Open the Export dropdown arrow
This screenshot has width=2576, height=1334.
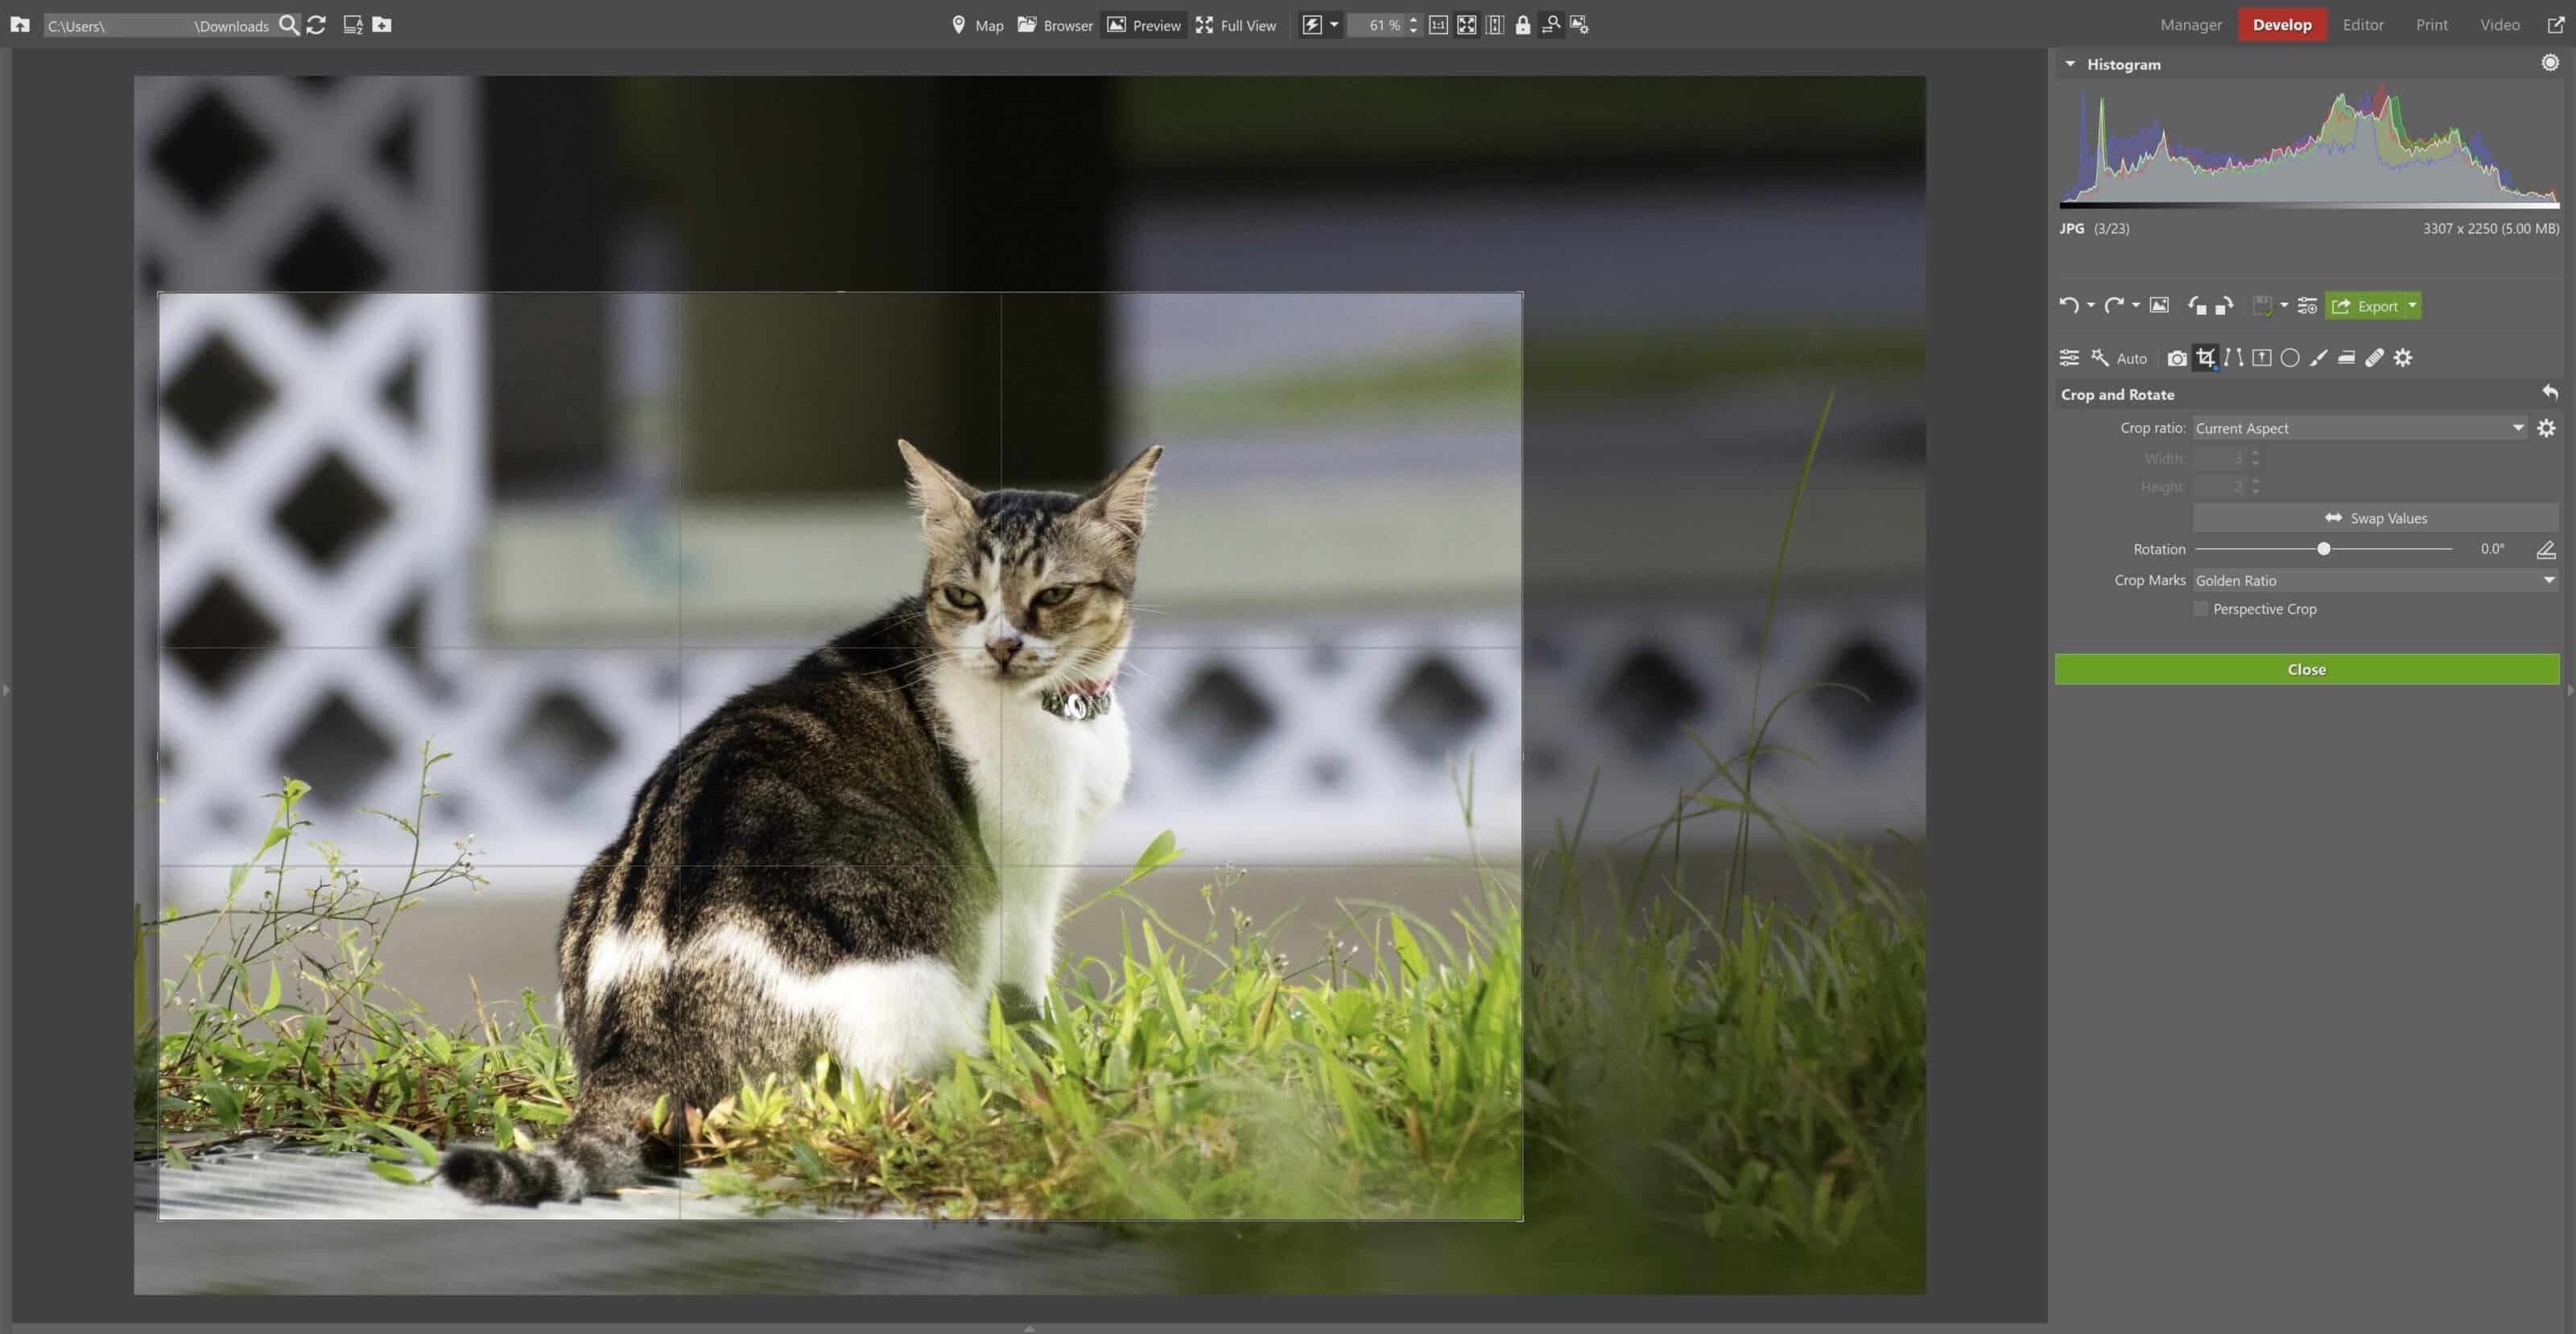pyautogui.click(x=2412, y=306)
